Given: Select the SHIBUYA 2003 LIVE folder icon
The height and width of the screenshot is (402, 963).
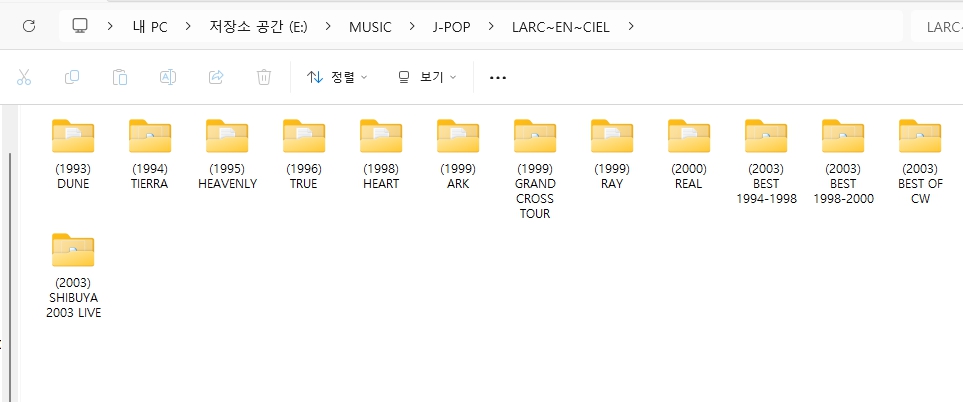Looking at the screenshot, I should tap(73, 250).
